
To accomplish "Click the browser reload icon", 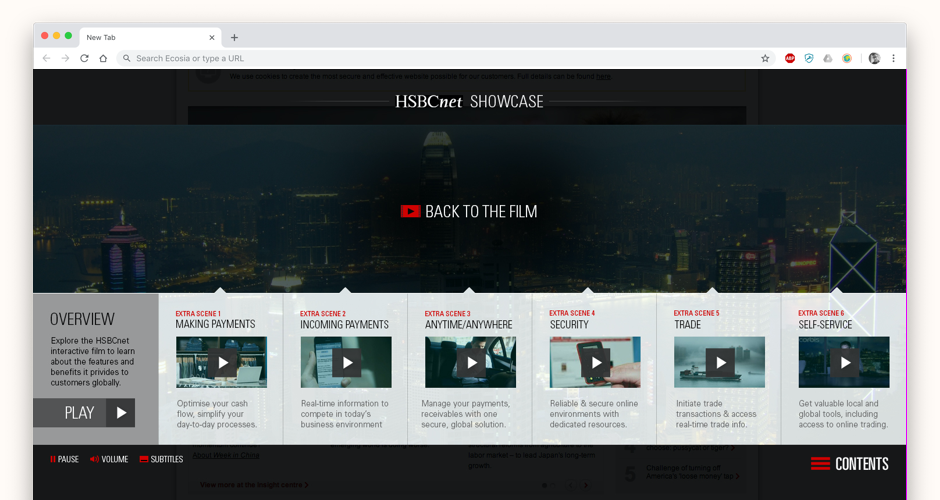I will (x=84, y=58).
